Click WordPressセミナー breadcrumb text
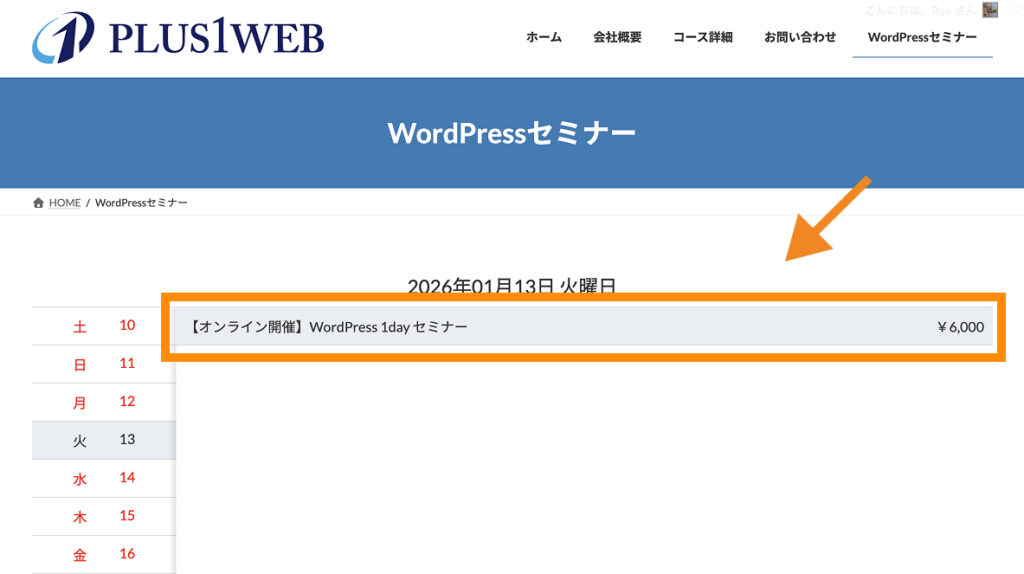 [x=141, y=203]
